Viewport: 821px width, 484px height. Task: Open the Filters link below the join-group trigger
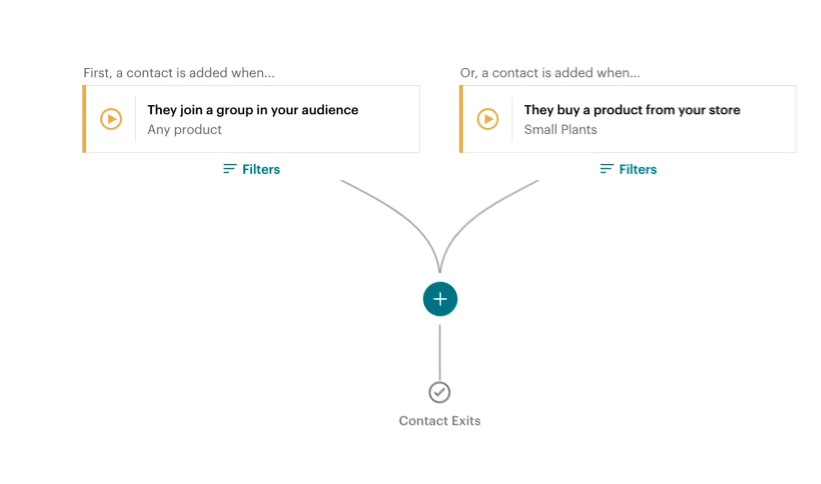[x=261, y=169]
